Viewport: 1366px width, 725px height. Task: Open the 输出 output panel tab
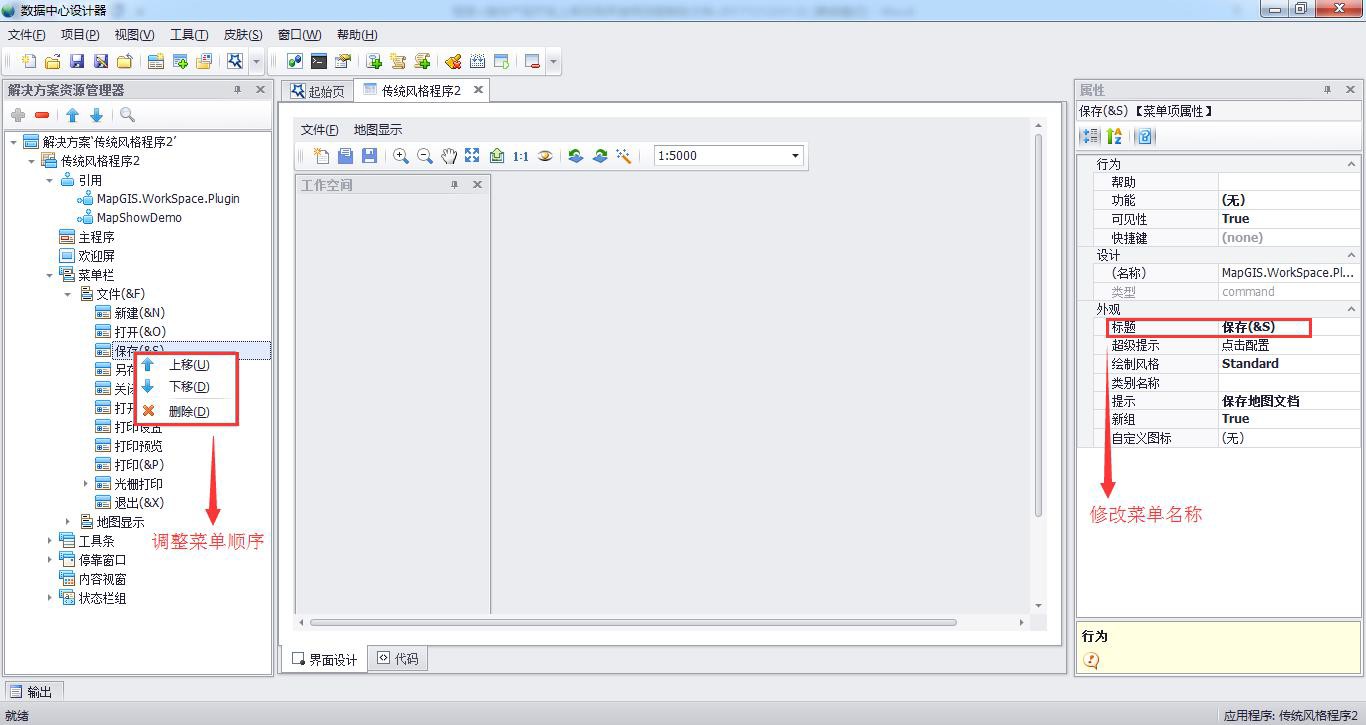(x=33, y=691)
